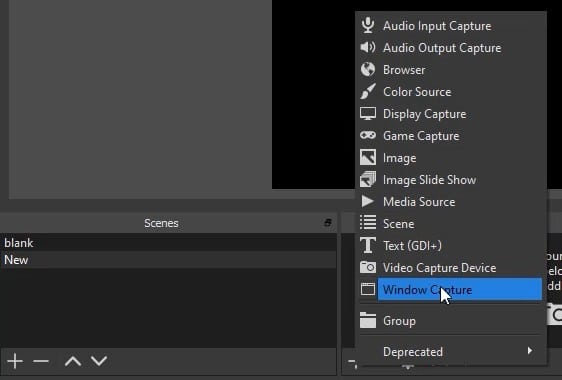Screen dimensions: 562x380
Task: Move scene up with the up arrow
Action: (x=73, y=361)
